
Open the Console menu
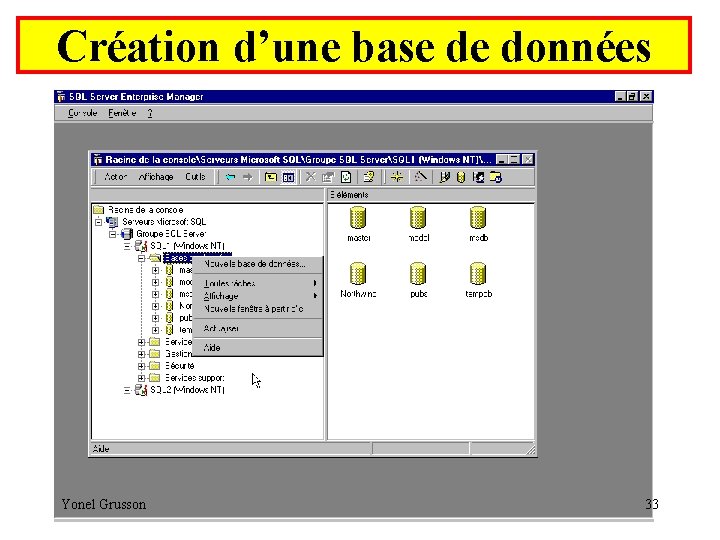pyautogui.click(x=83, y=113)
